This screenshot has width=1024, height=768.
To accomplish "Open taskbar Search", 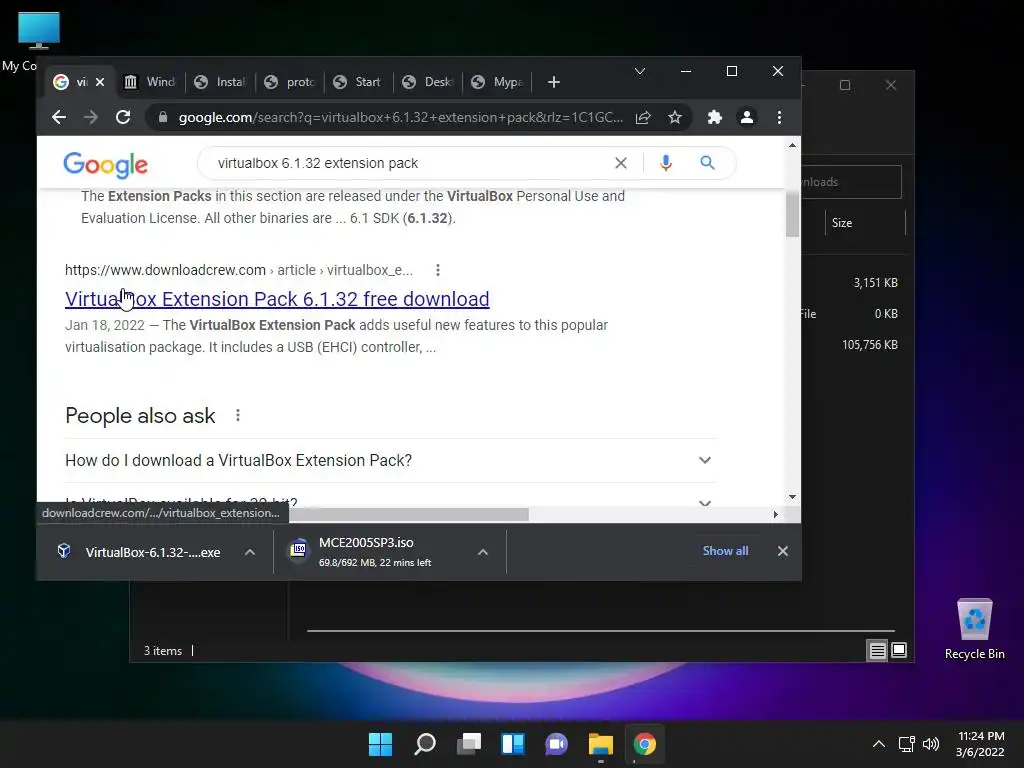I will (424, 744).
